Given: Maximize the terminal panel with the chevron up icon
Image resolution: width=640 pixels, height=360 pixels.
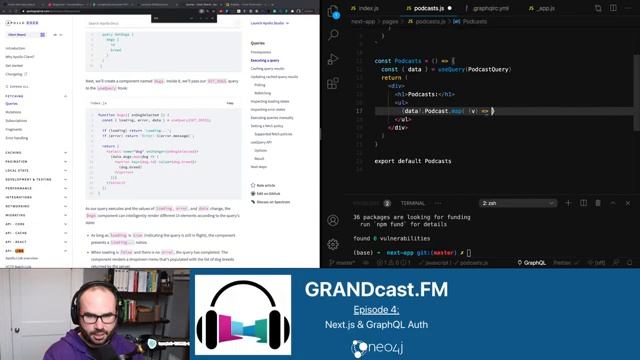Looking at the screenshot, I should point(613,203).
